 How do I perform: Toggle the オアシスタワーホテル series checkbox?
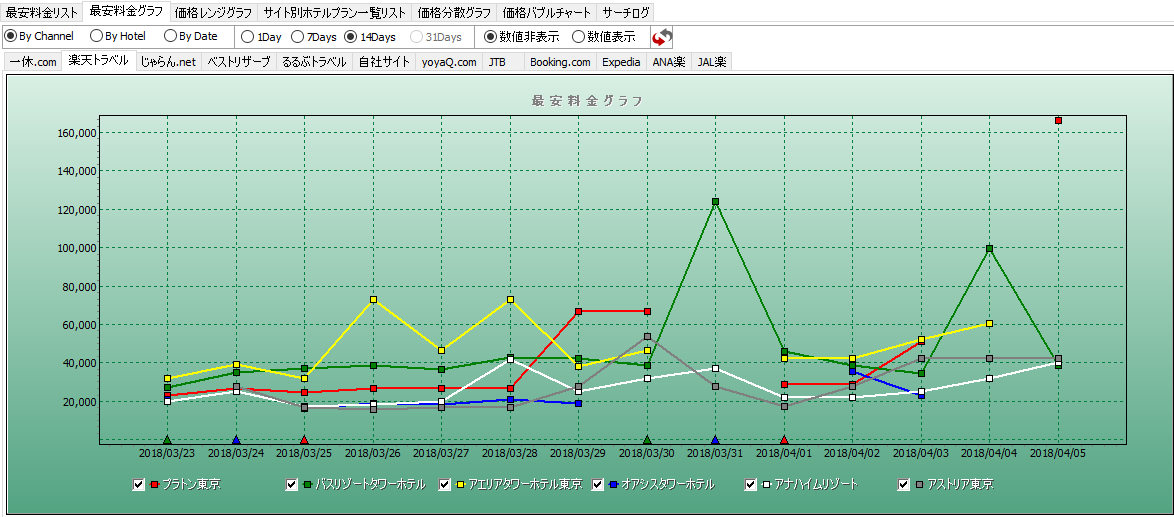599,485
